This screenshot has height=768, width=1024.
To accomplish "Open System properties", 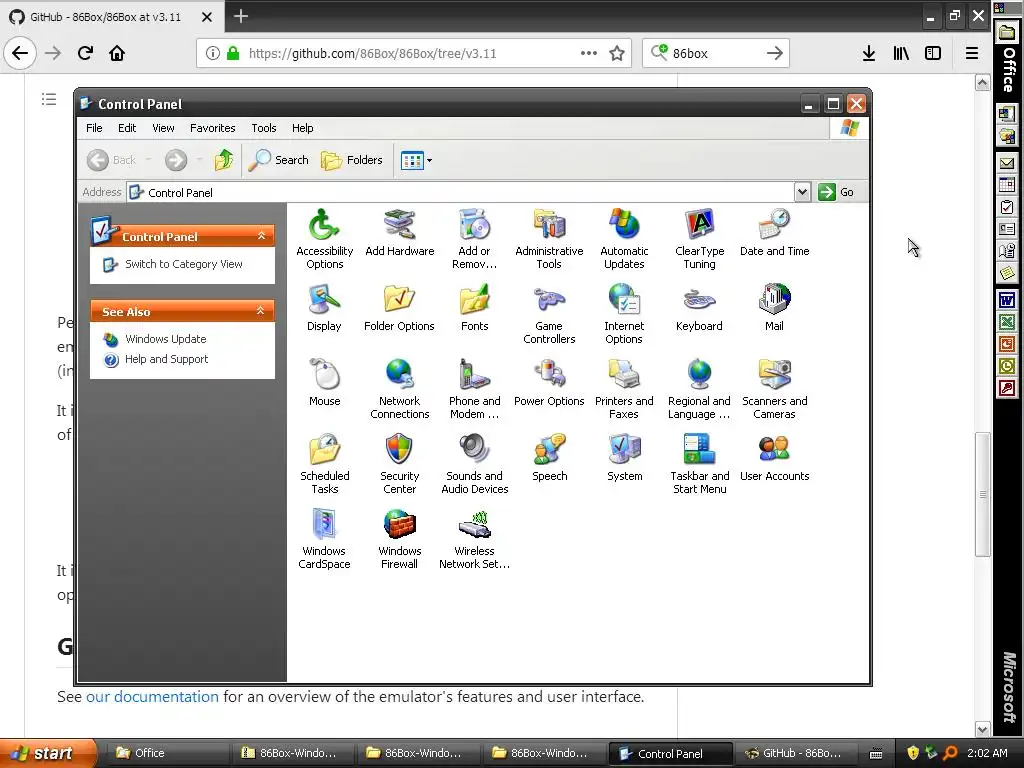I will click(624, 458).
